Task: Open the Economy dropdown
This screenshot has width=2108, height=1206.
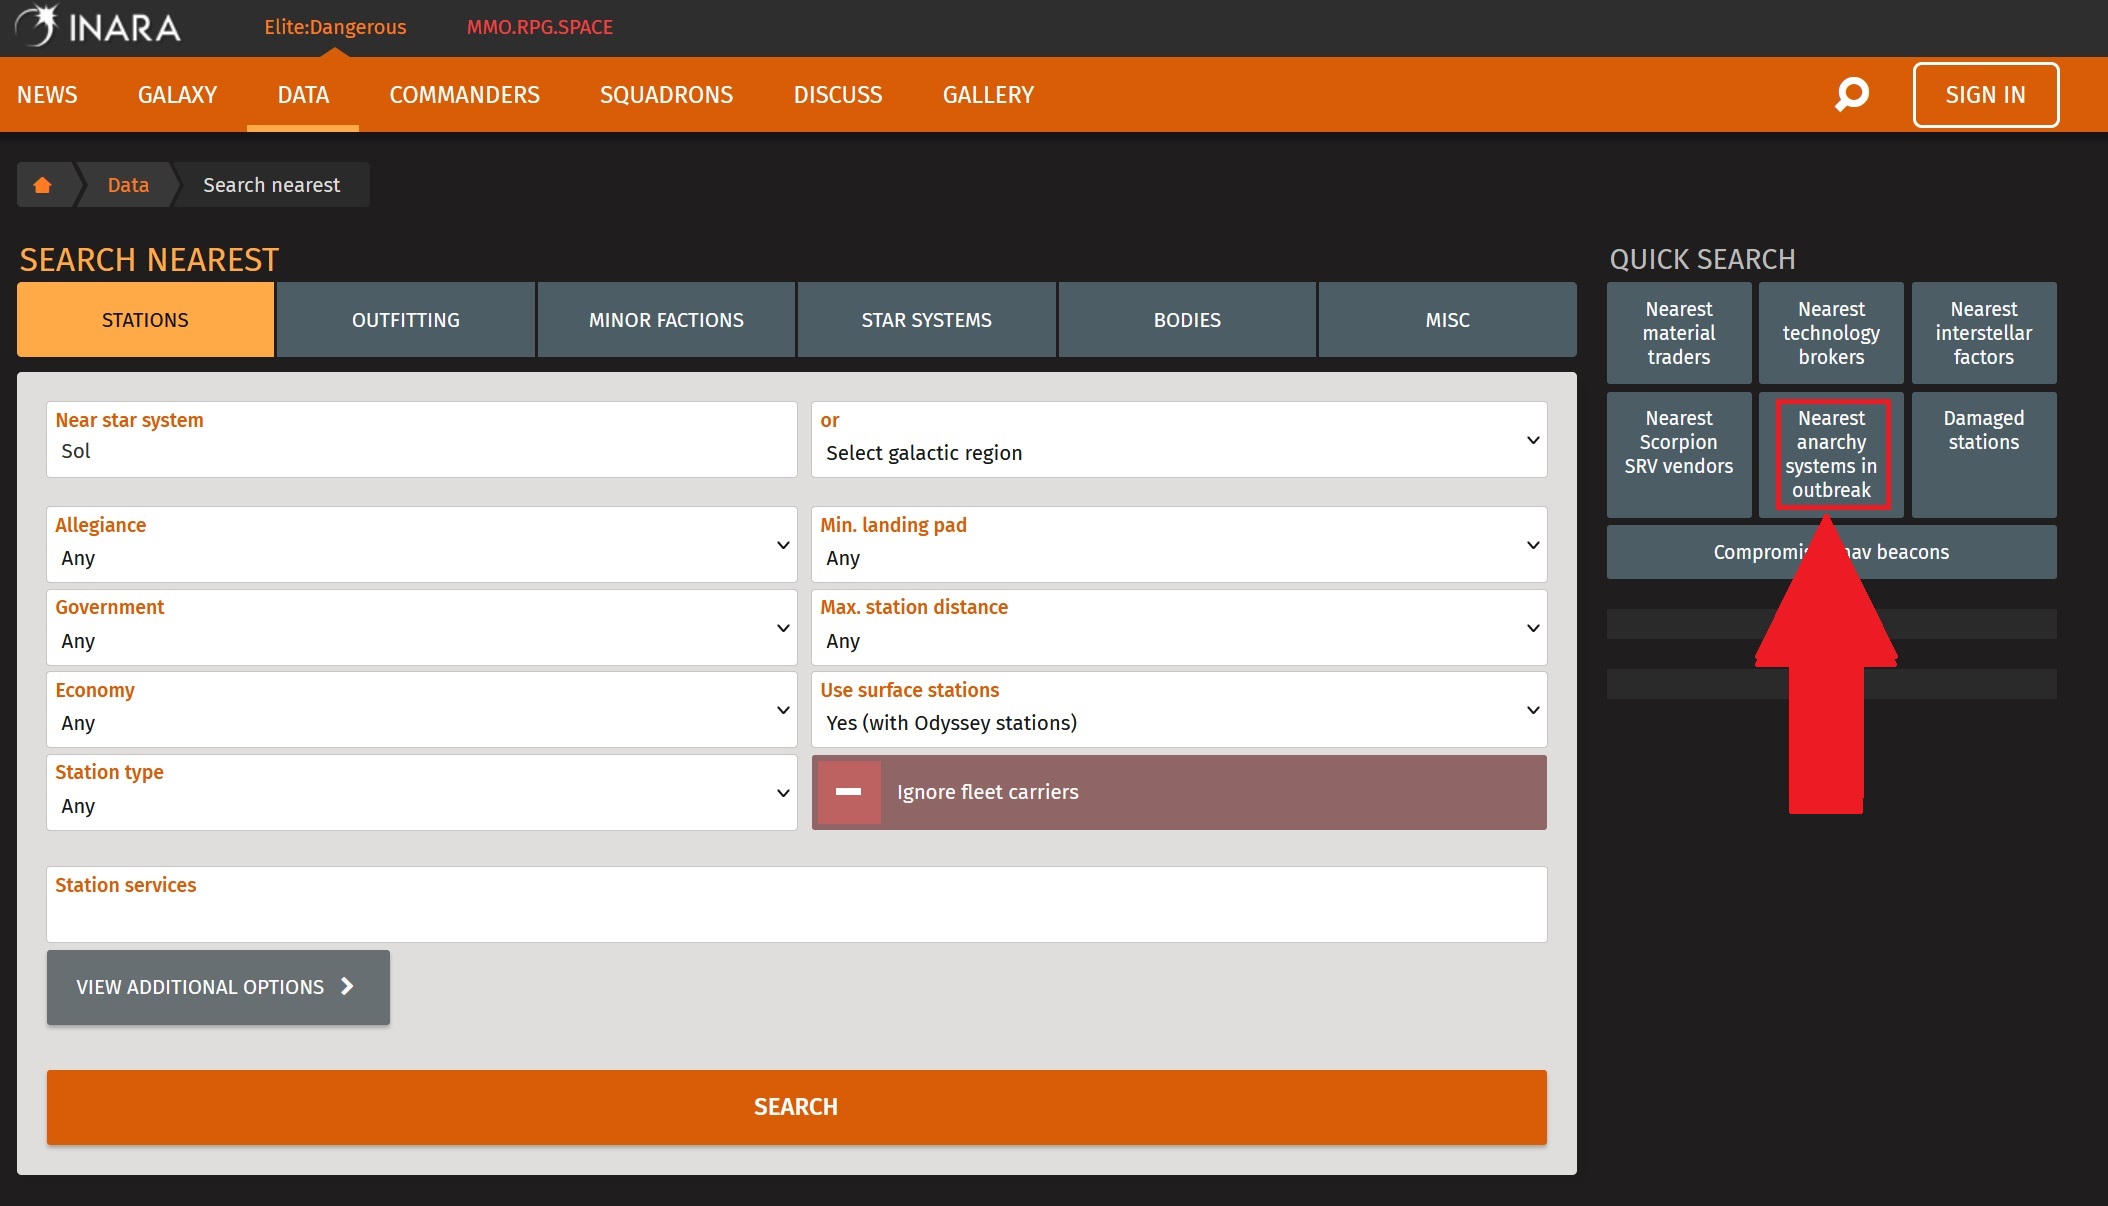Action: point(421,710)
